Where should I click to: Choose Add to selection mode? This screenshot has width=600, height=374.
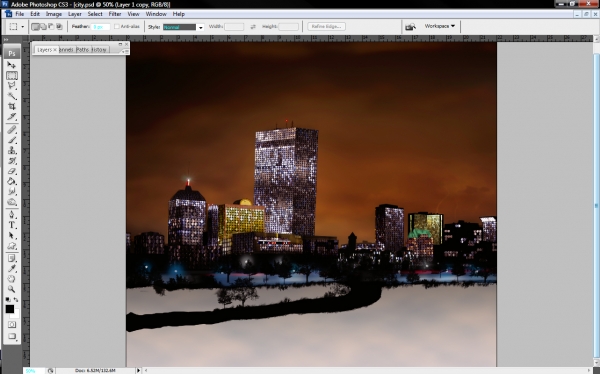pos(43,27)
